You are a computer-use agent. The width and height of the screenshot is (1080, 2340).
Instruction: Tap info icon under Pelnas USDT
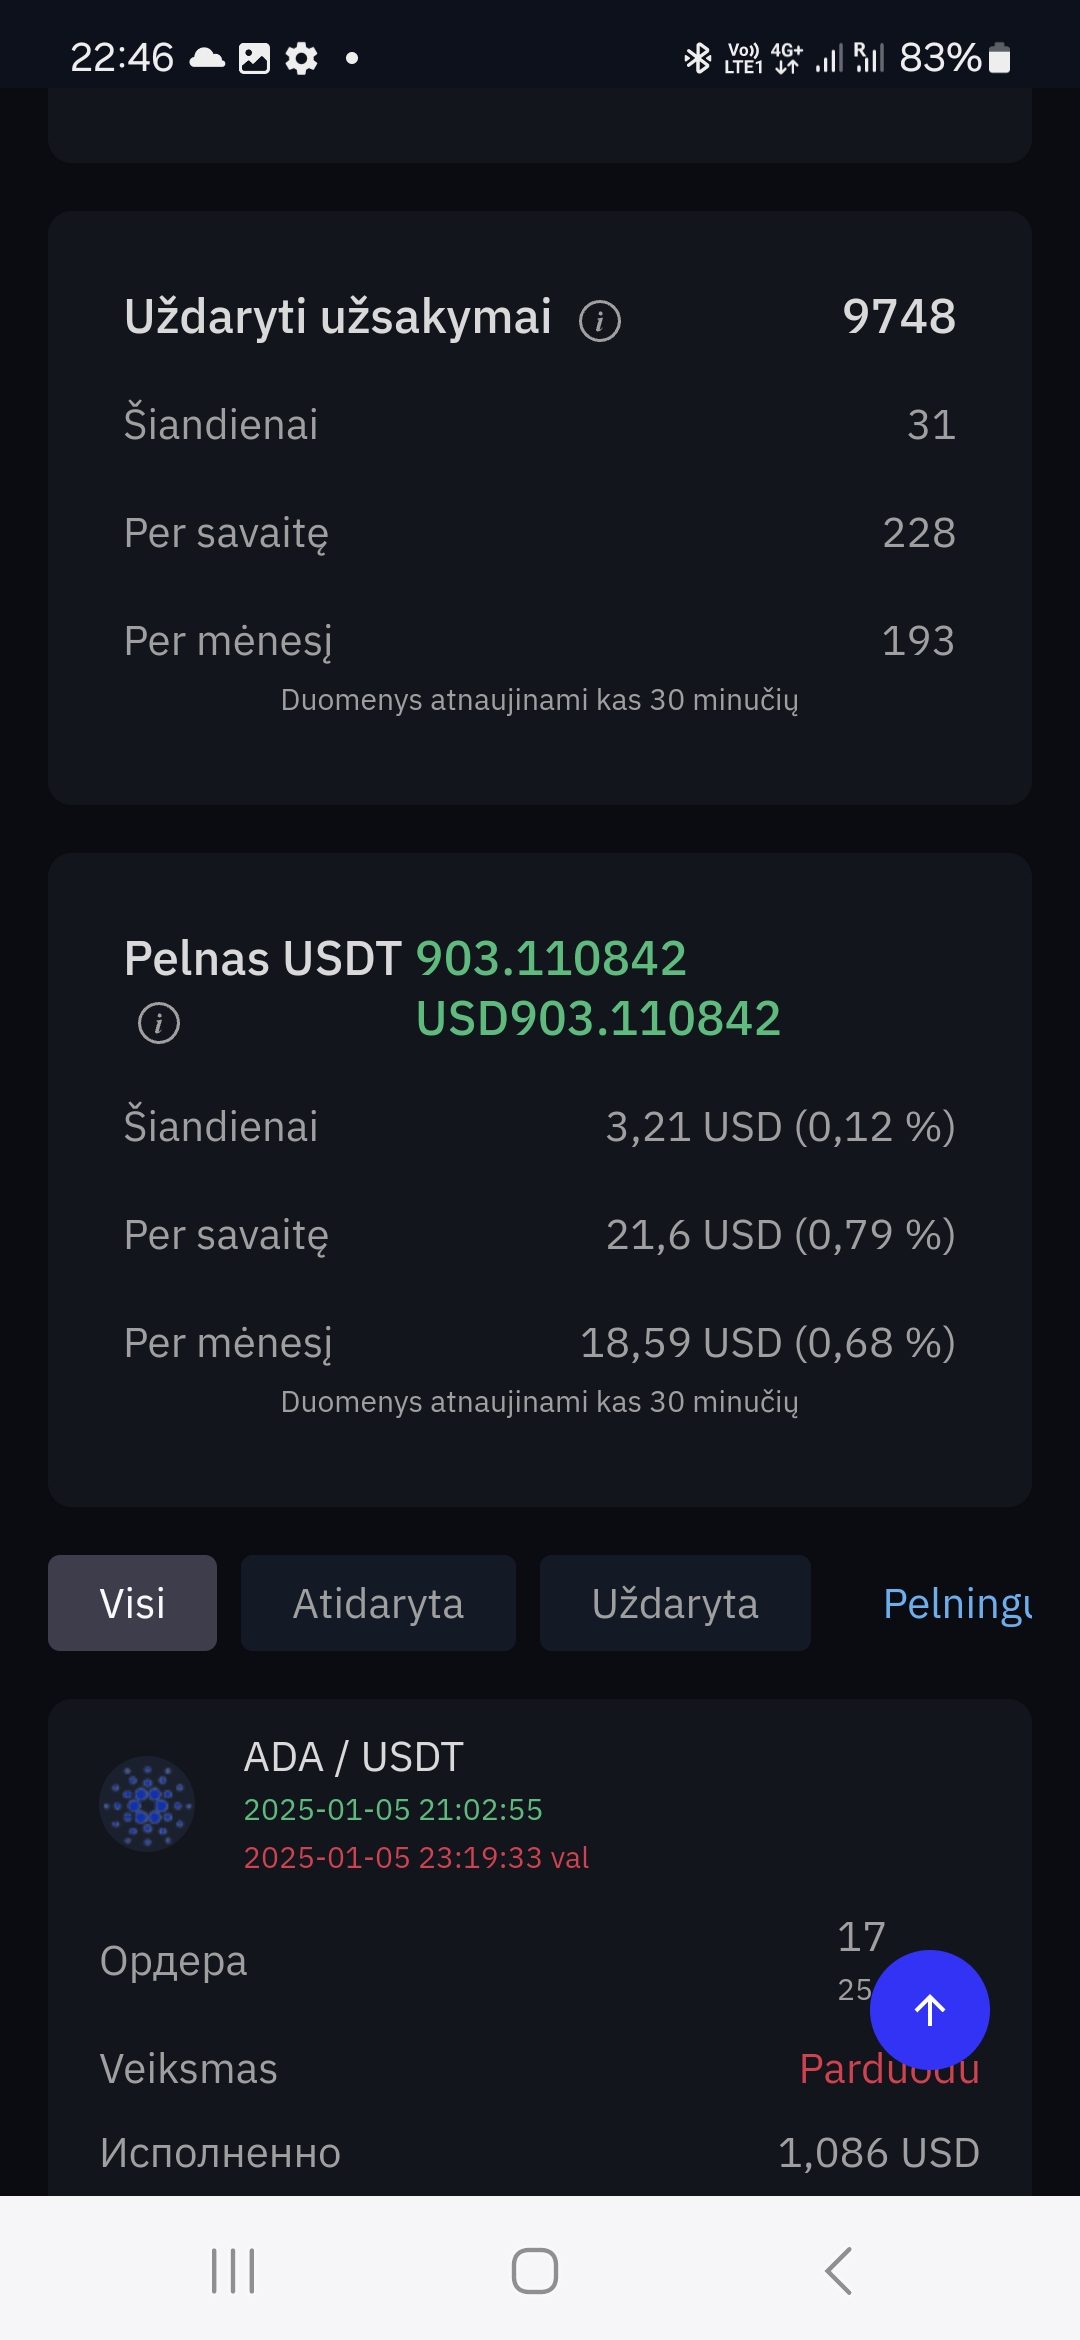[x=159, y=1023]
